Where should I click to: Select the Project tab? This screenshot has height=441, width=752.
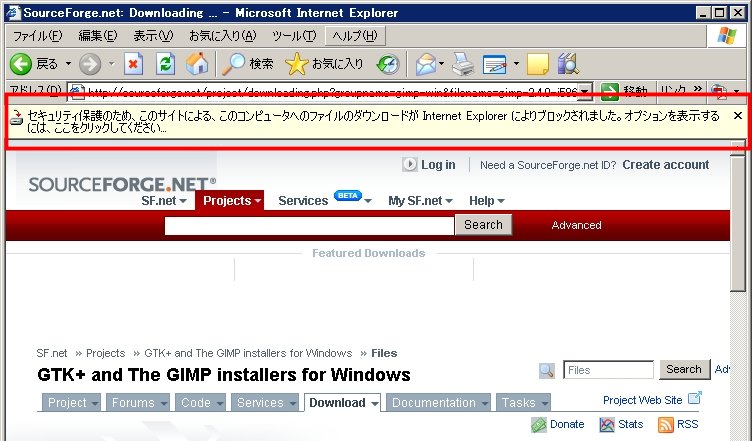71,403
